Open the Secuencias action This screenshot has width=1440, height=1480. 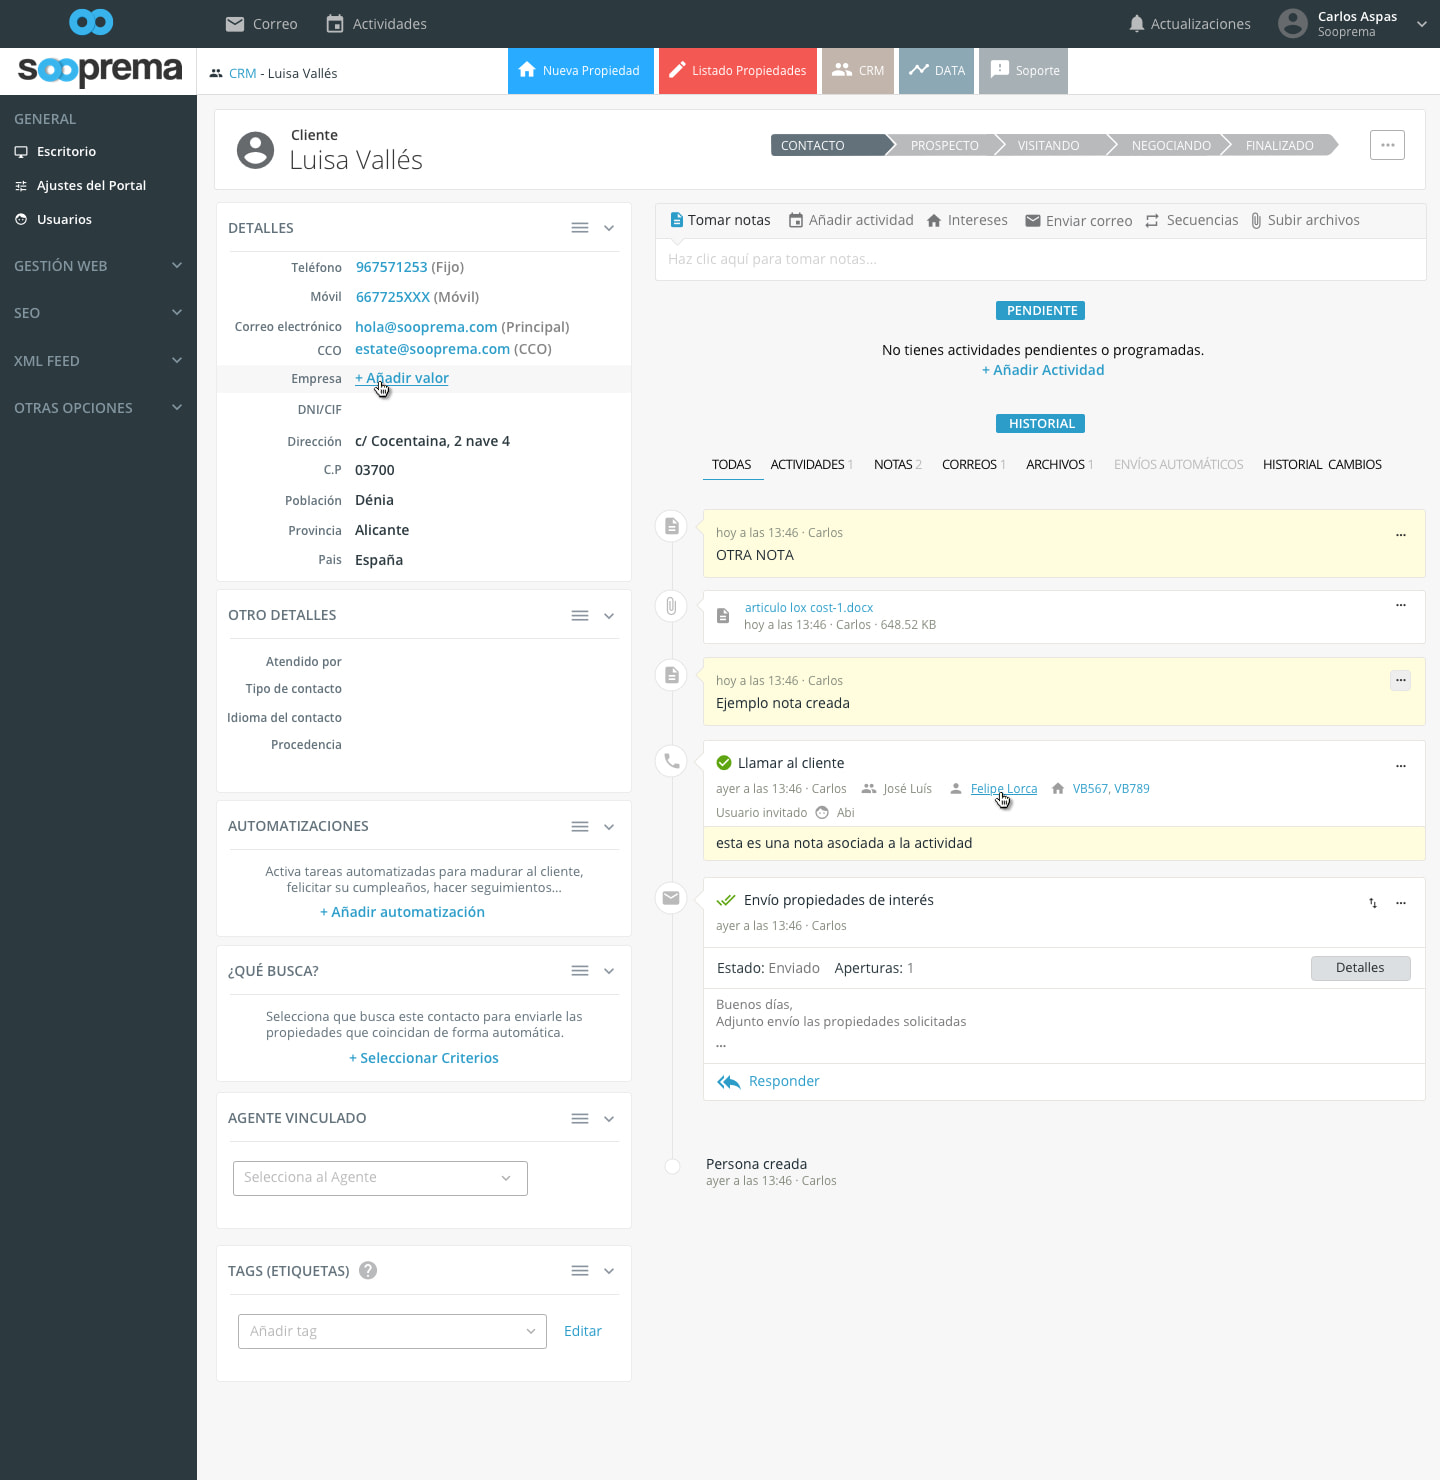1191,220
